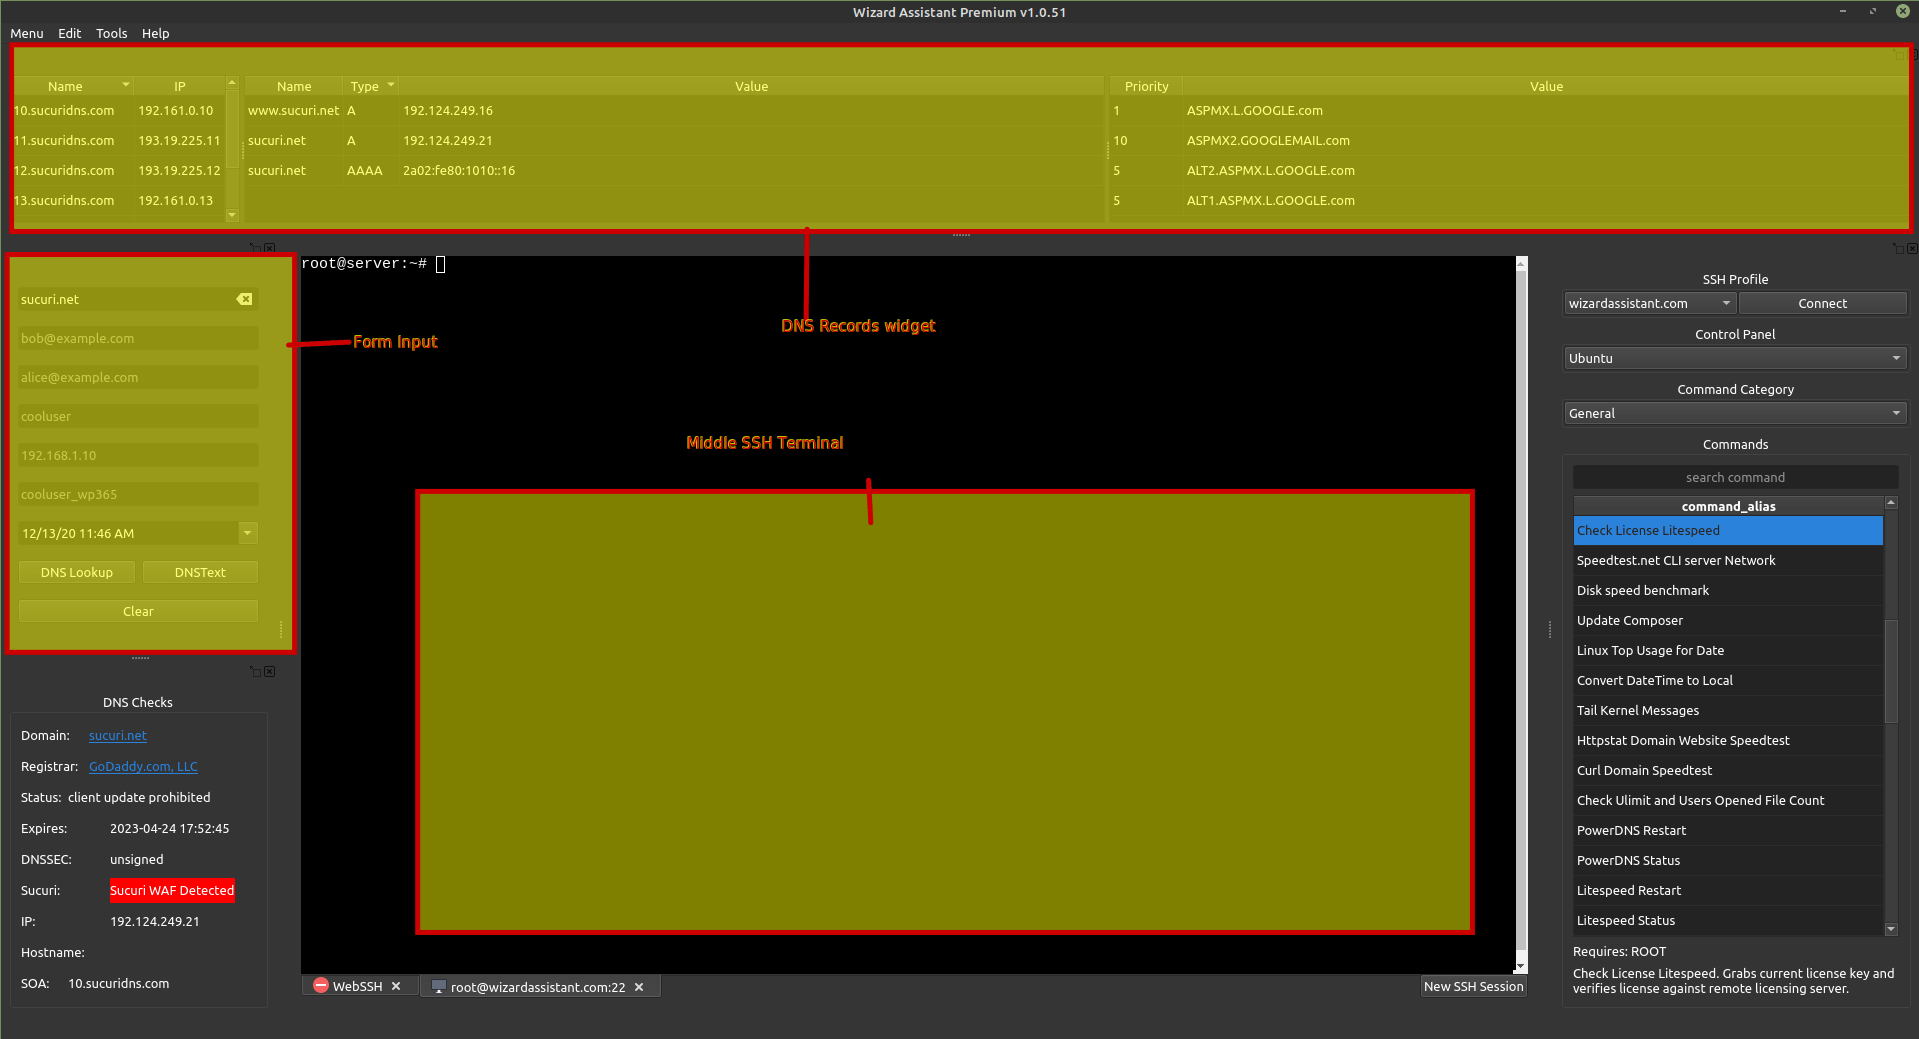Open the Tools menu
Screen dimensions: 1919x1039
(x=111, y=33)
